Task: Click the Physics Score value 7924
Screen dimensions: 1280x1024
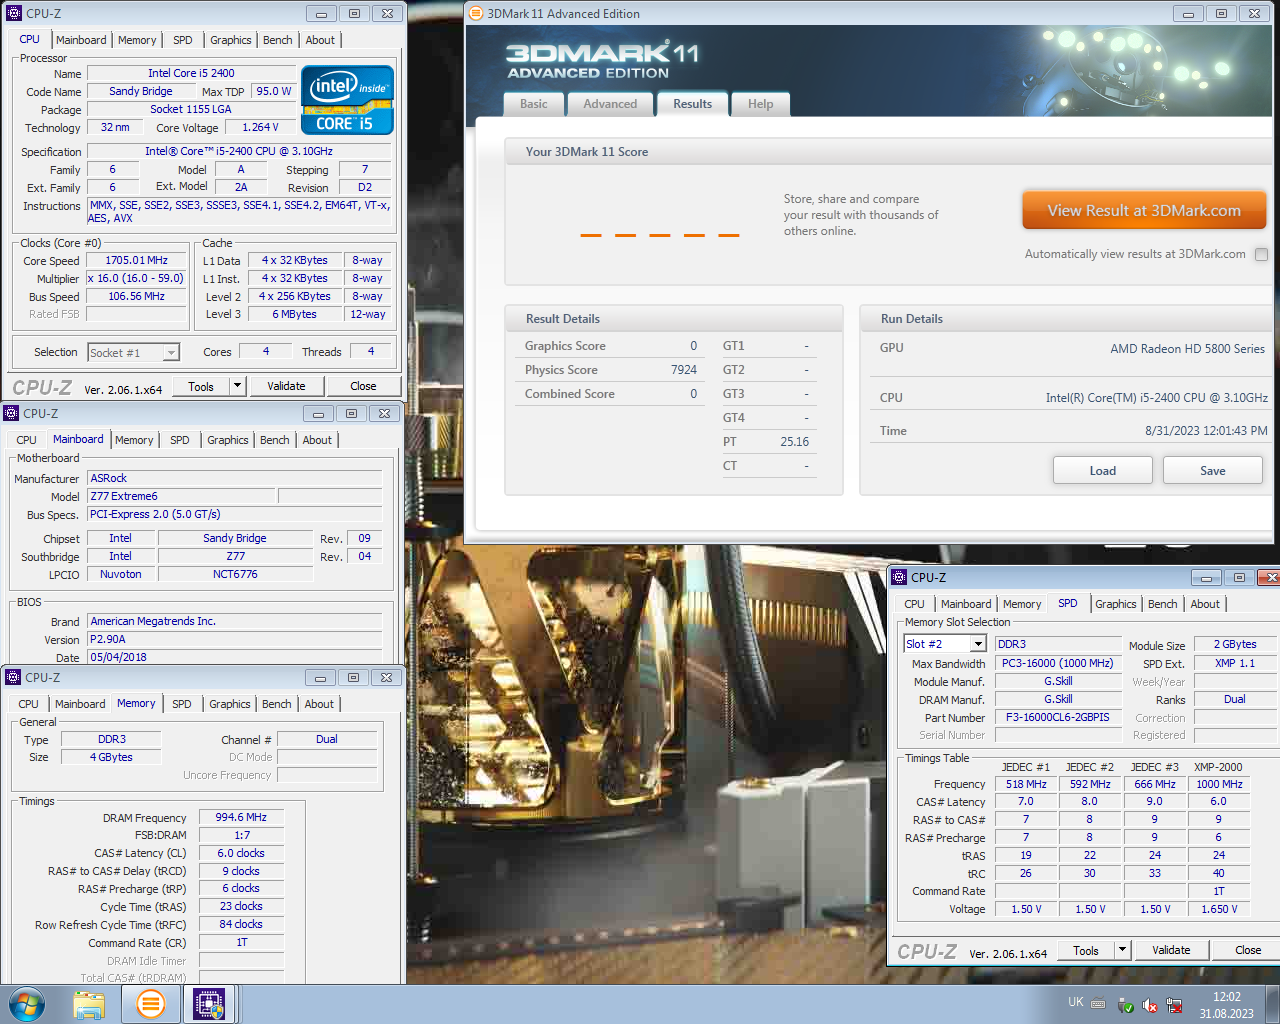Action: pos(684,370)
